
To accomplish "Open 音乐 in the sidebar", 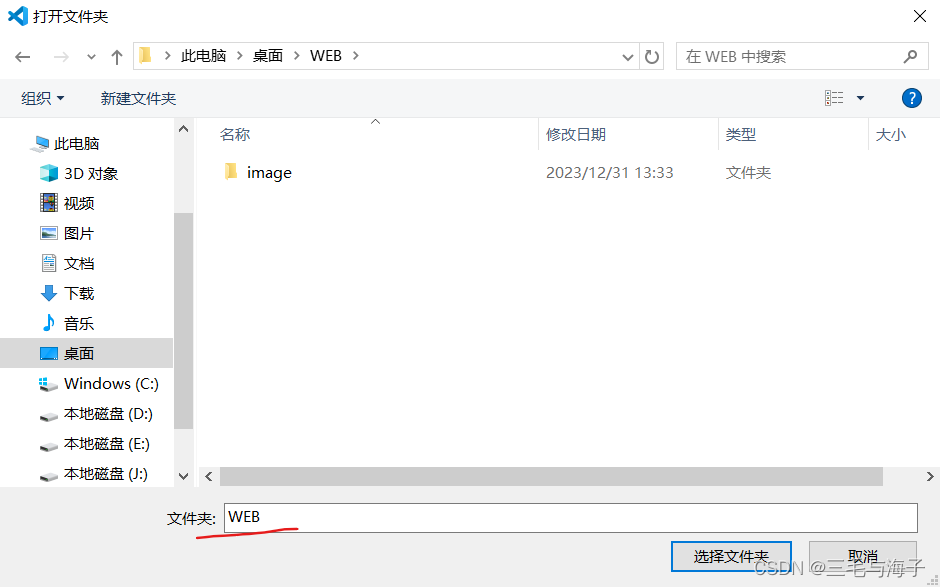I will 79,324.
